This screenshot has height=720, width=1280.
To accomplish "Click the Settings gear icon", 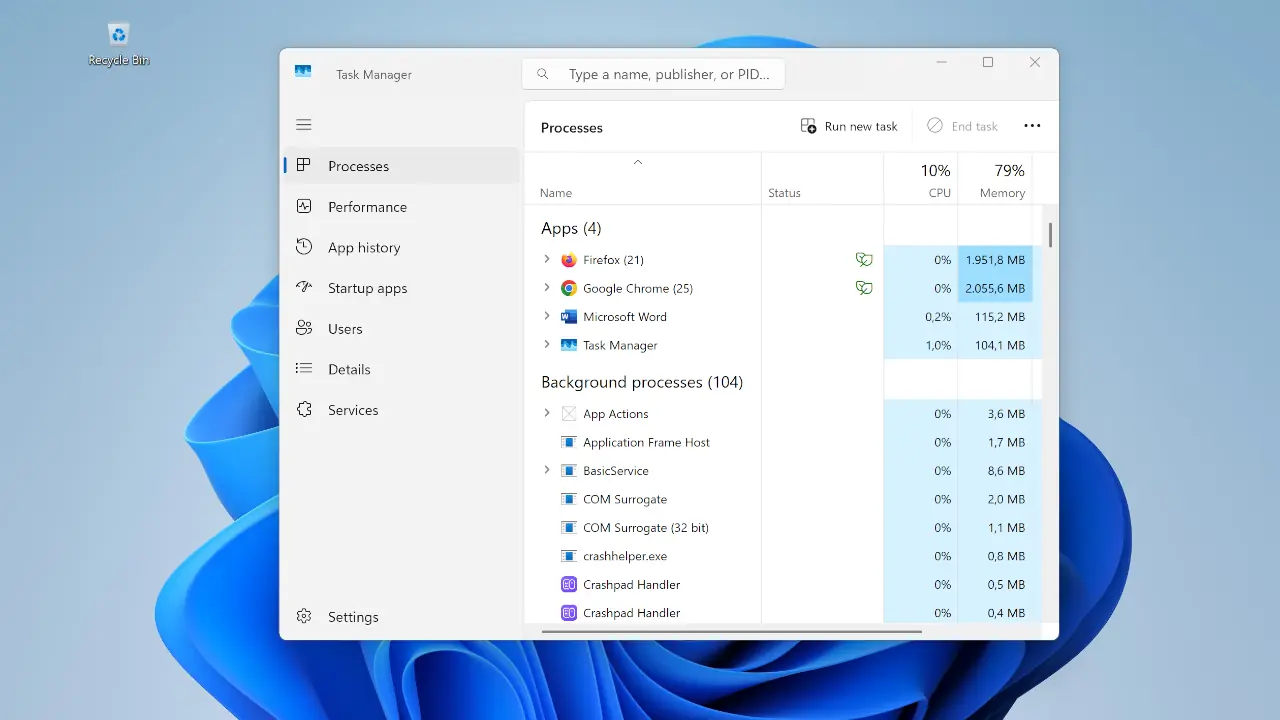I will [x=304, y=617].
